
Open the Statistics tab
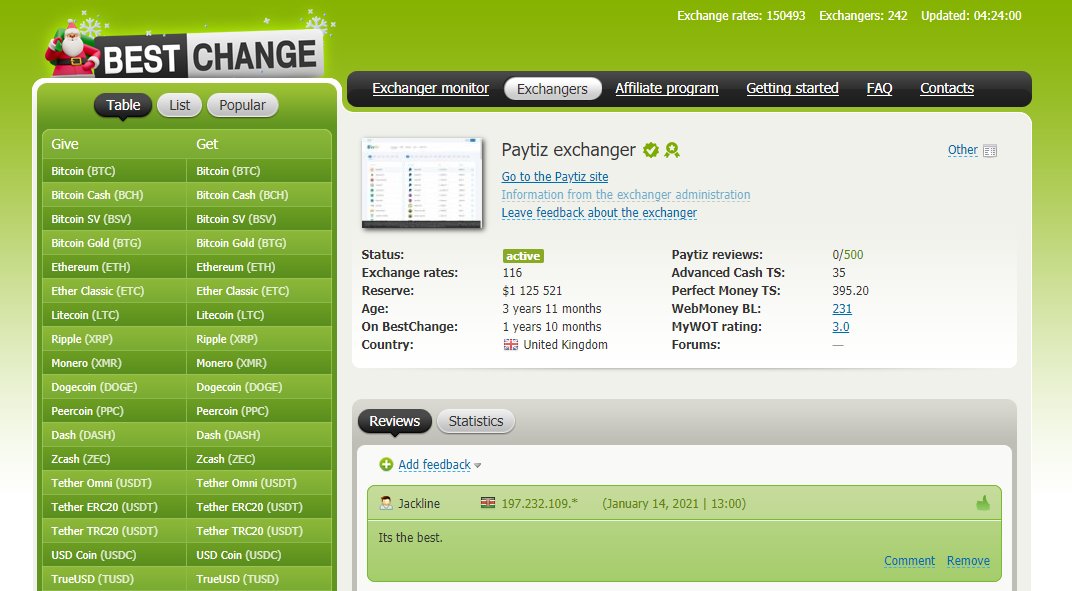click(x=476, y=421)
